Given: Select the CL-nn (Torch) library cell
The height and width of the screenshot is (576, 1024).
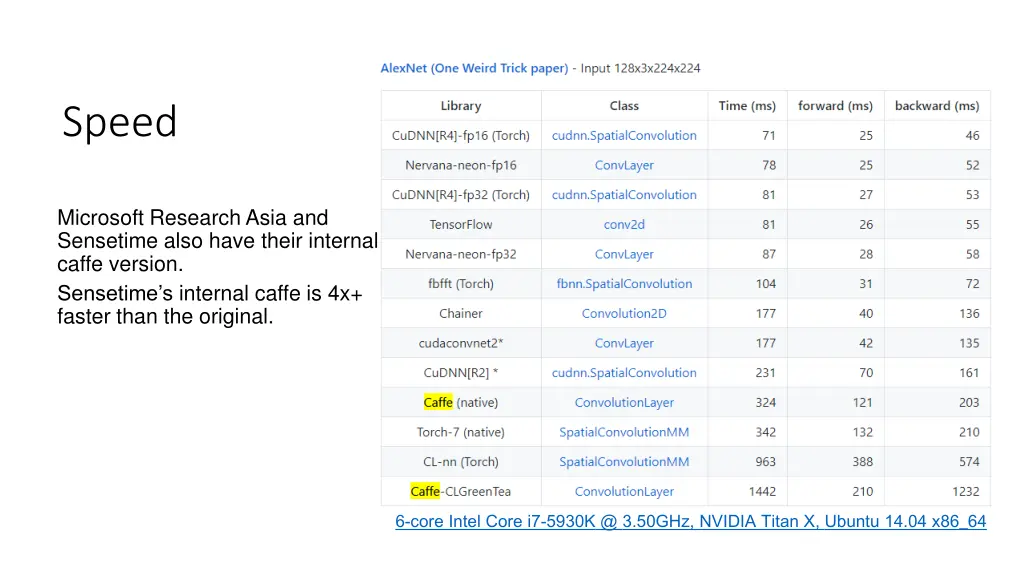Looking at the screenshot, I should click(460, 462).
